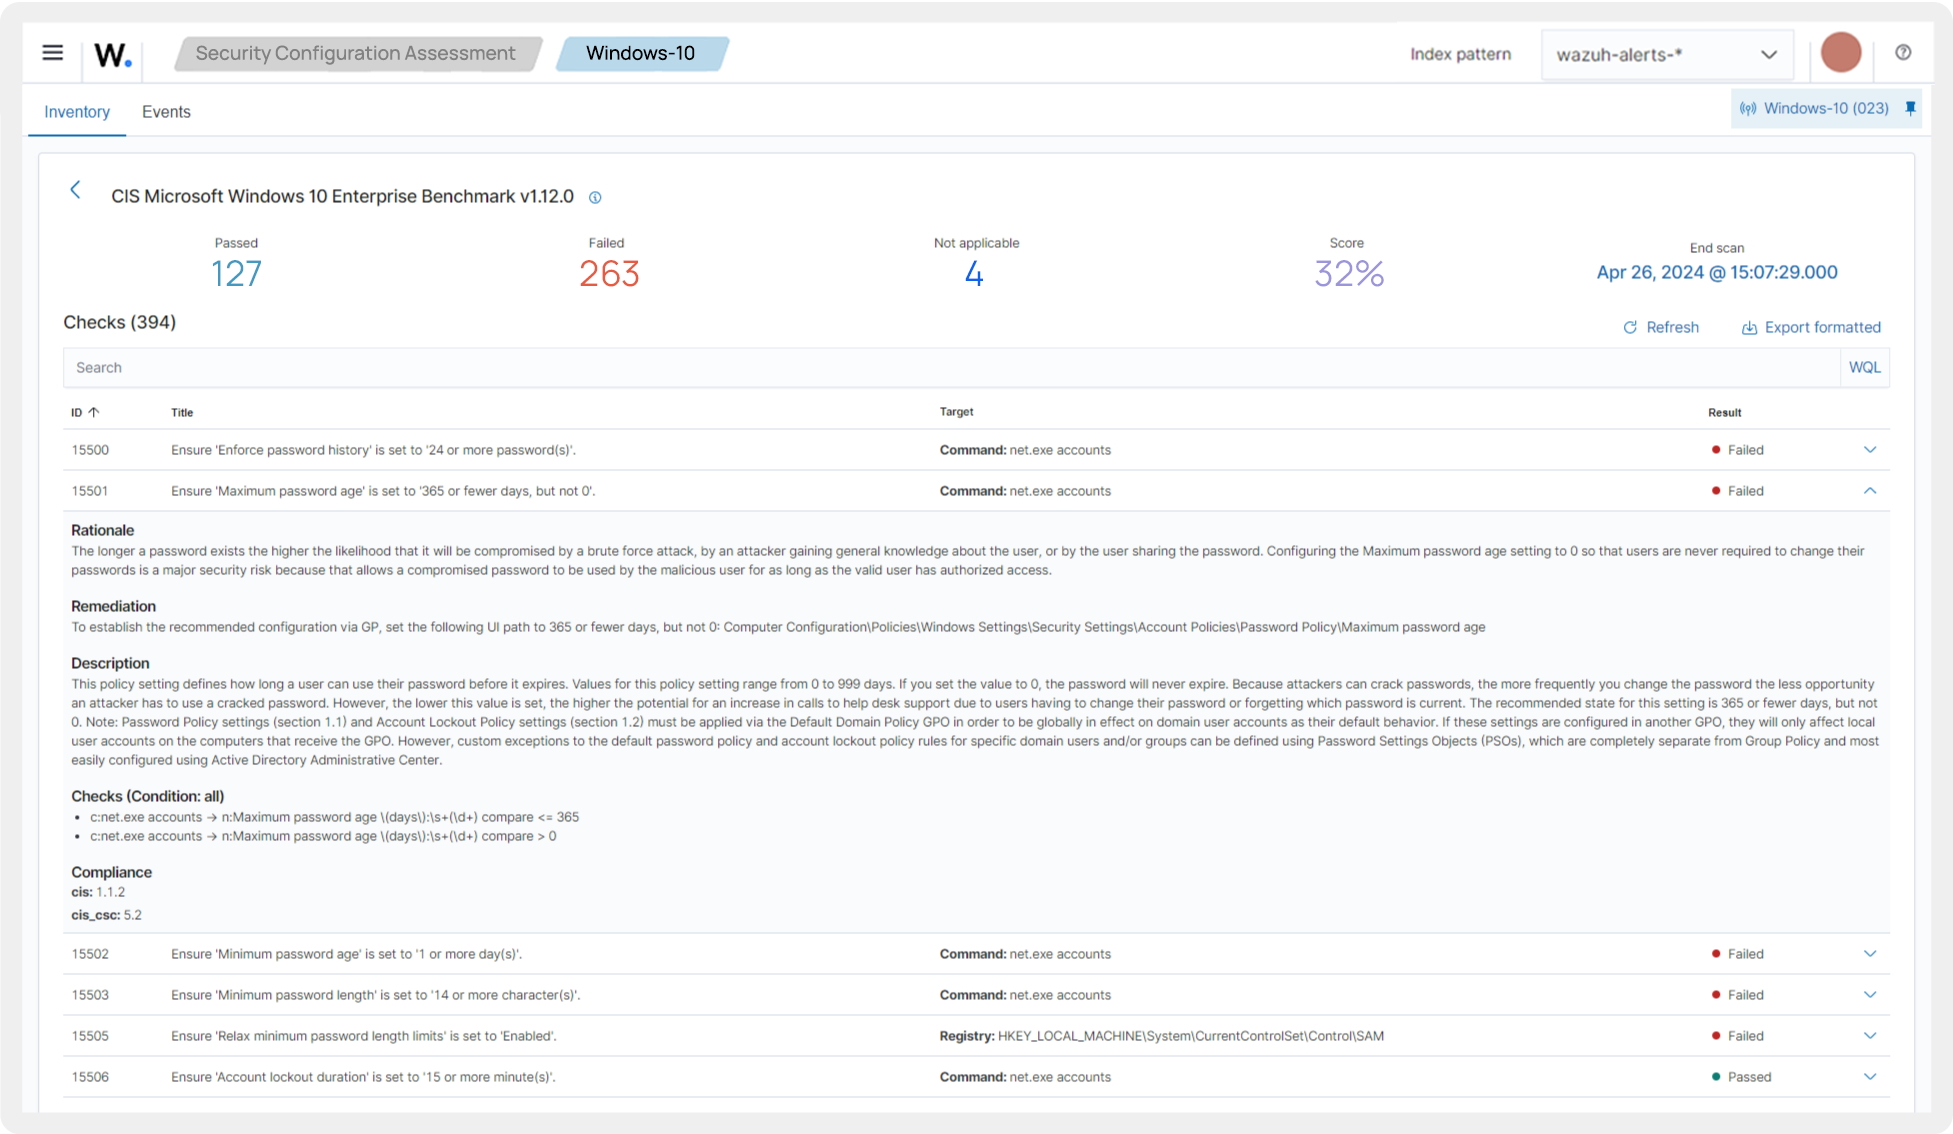Image resolution: width=1953 pixels, height=1134 pixels.
Task: Select the Inventory tab
Action: [77, 112]
